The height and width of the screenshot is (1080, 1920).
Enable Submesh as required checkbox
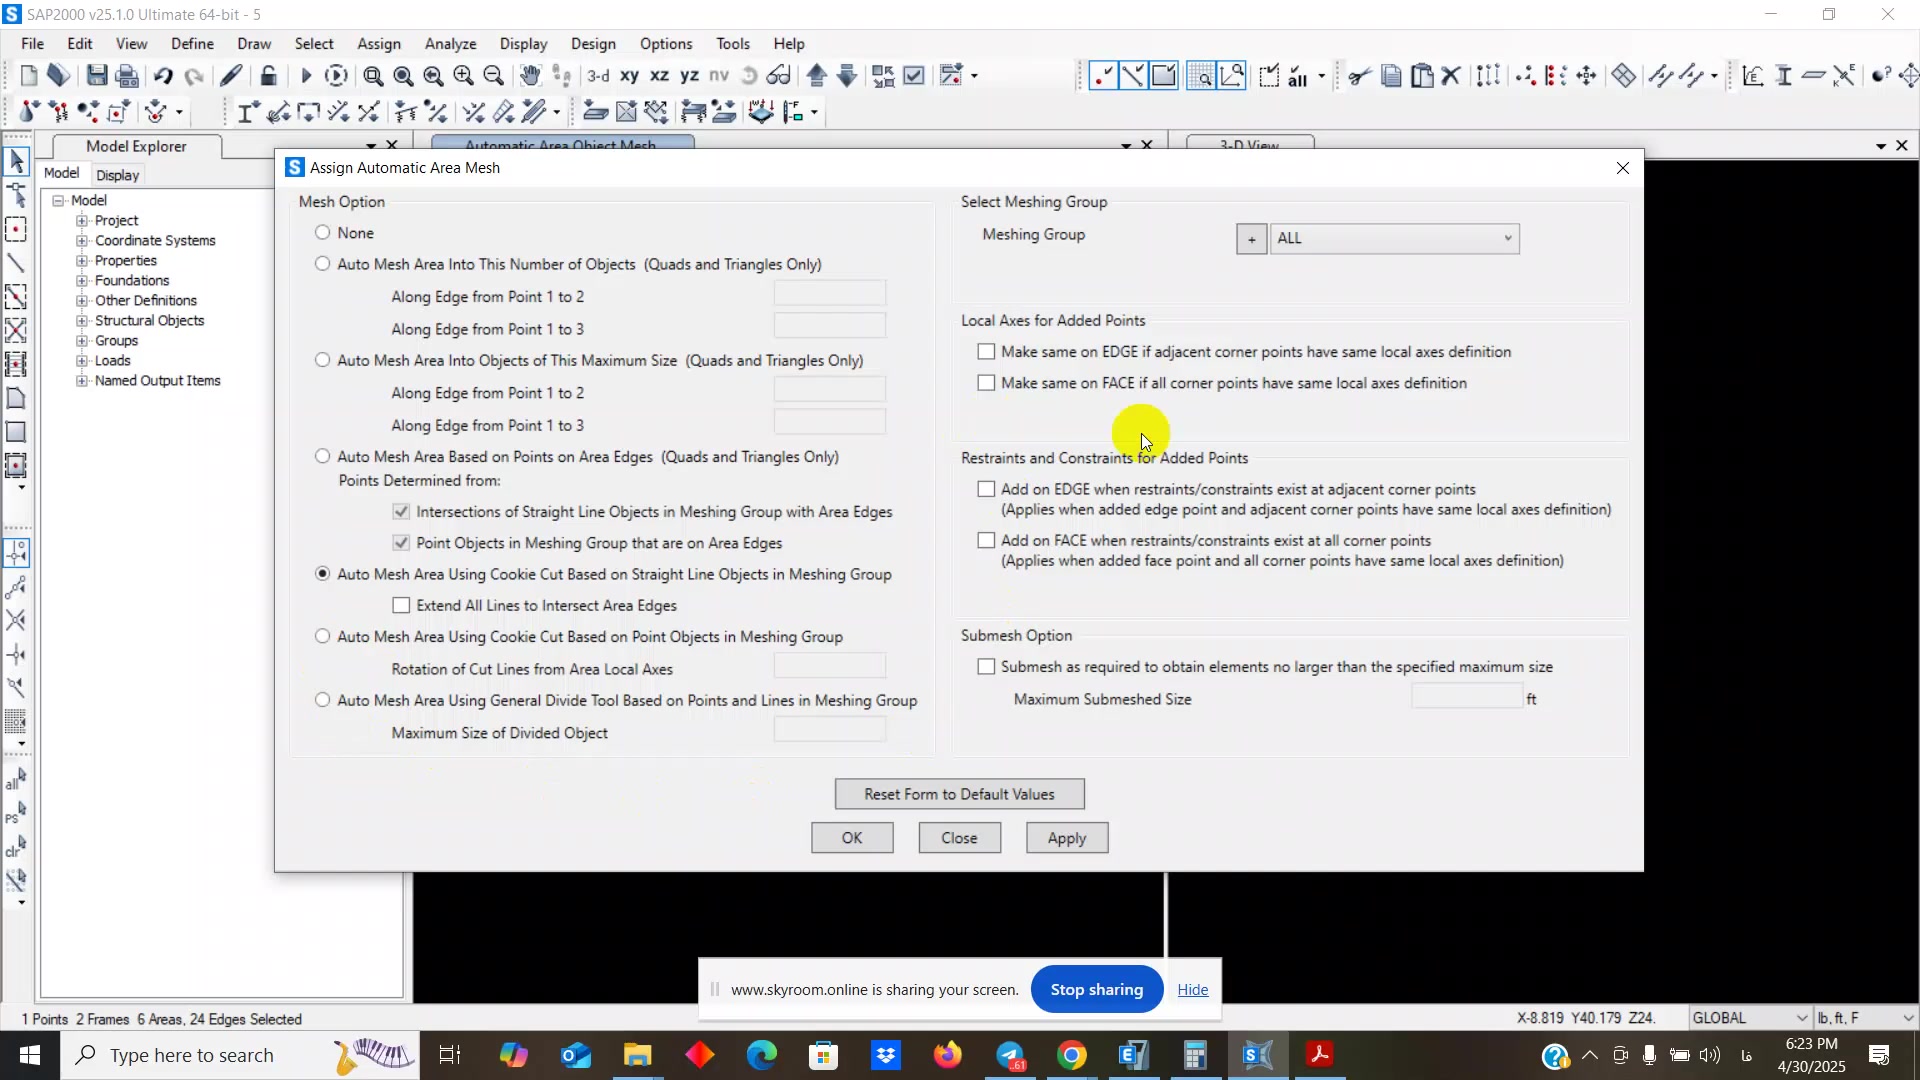986,667
